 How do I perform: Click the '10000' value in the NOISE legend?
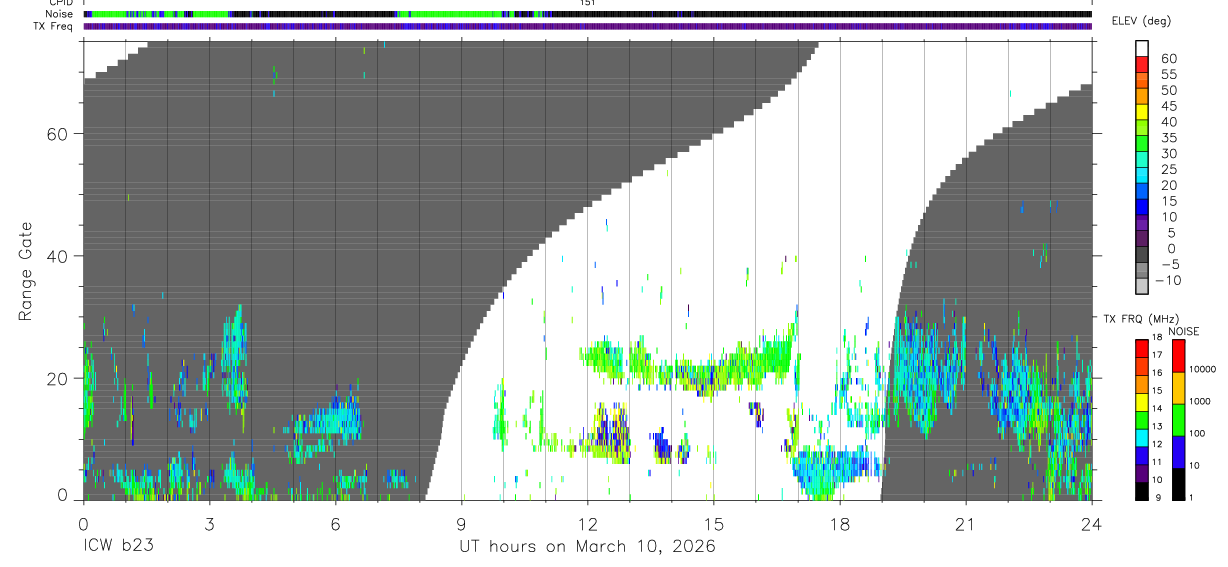click(x=1202, y=369)
